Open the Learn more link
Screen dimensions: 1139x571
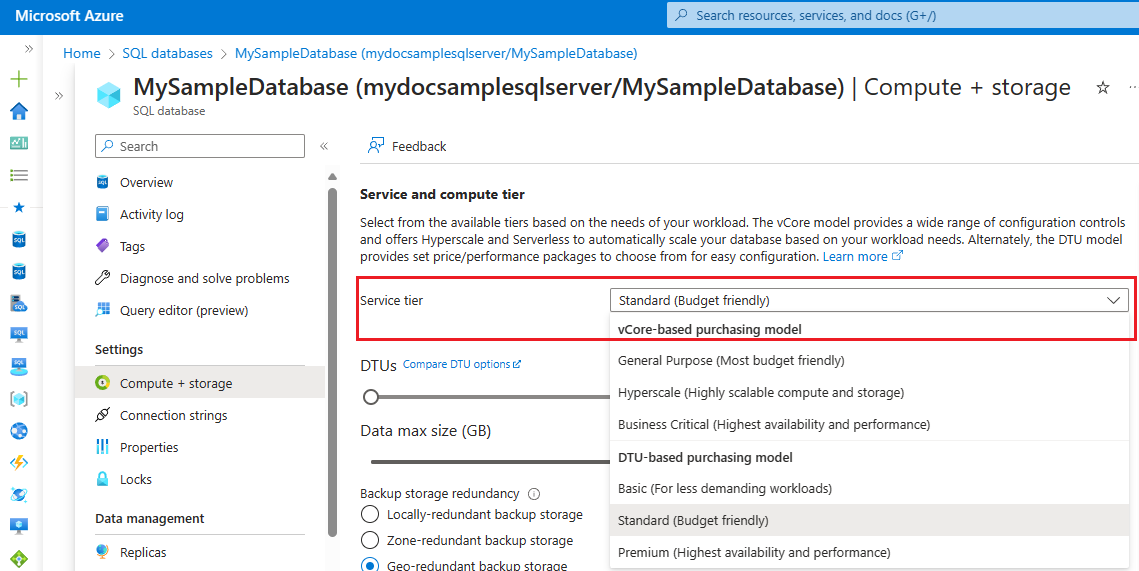(x=862, y=256)
